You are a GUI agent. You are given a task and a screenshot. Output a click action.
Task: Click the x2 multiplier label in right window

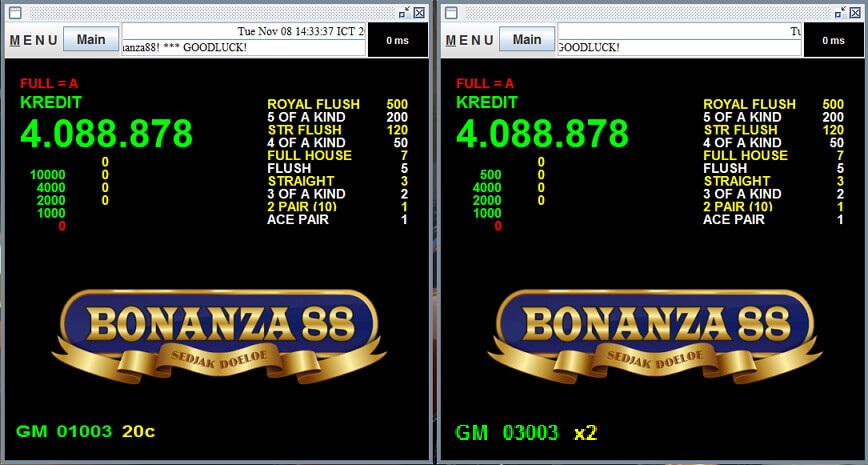(585, 433)
